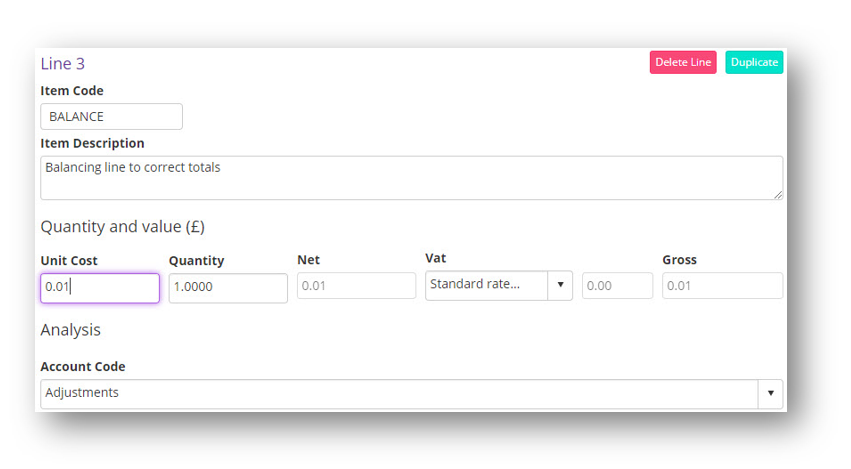Select the Net label

coord(308,260)
